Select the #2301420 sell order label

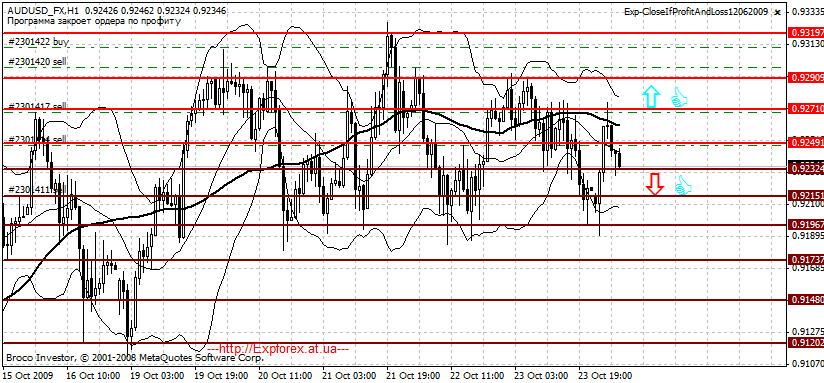coord(37,61)
